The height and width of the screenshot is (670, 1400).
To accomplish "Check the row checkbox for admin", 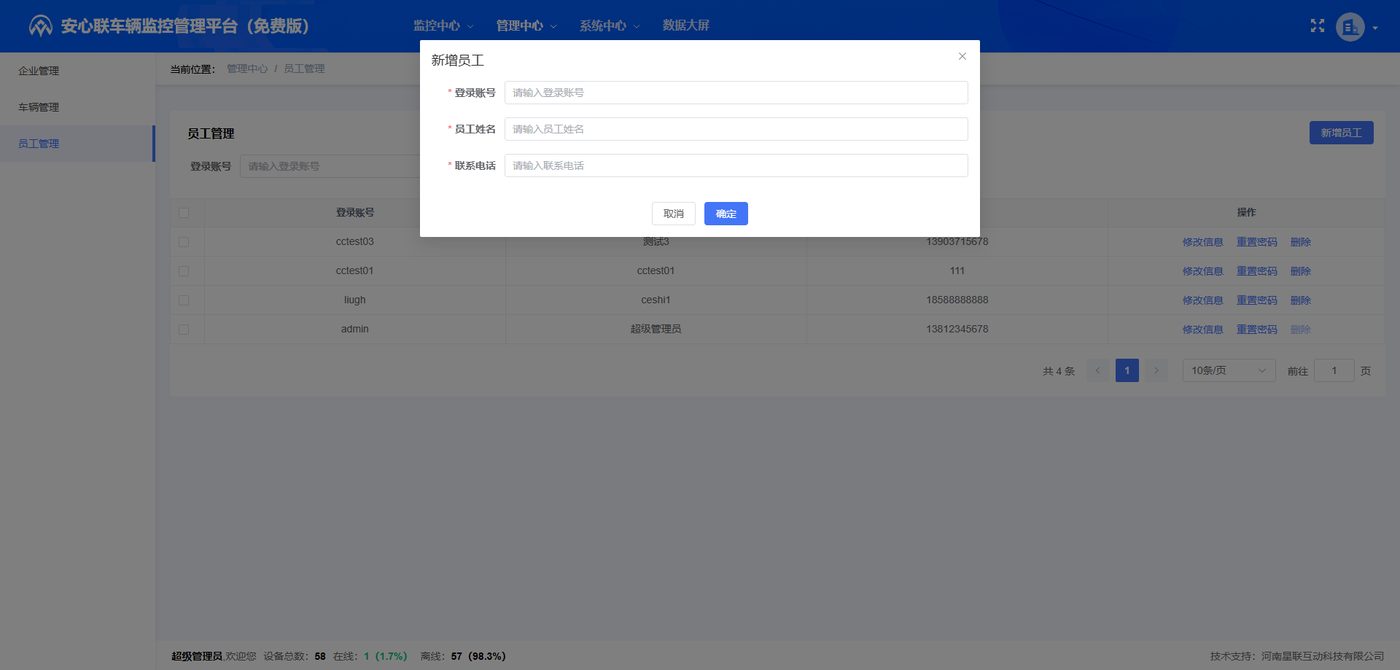I will coord(183,329).
